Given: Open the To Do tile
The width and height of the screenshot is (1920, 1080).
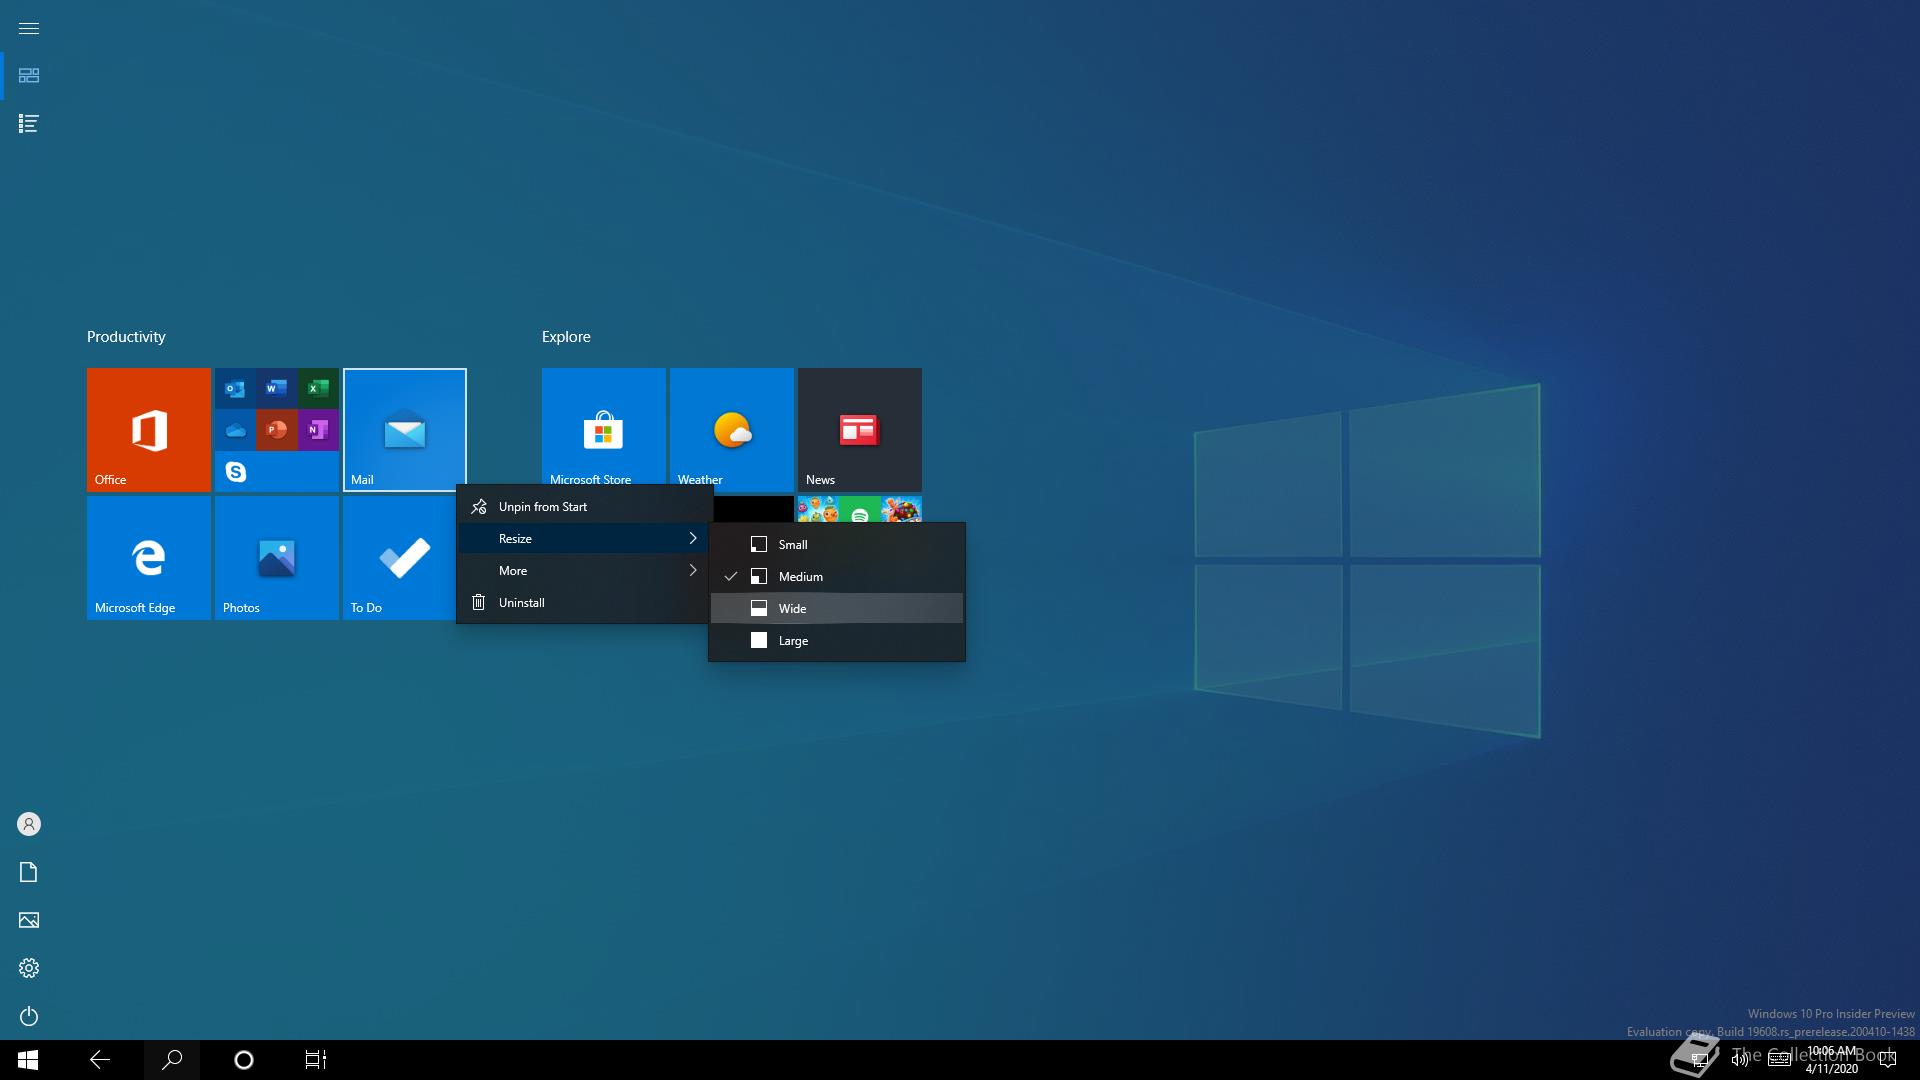Looking at the screenshot, I should tap(399, 558).
